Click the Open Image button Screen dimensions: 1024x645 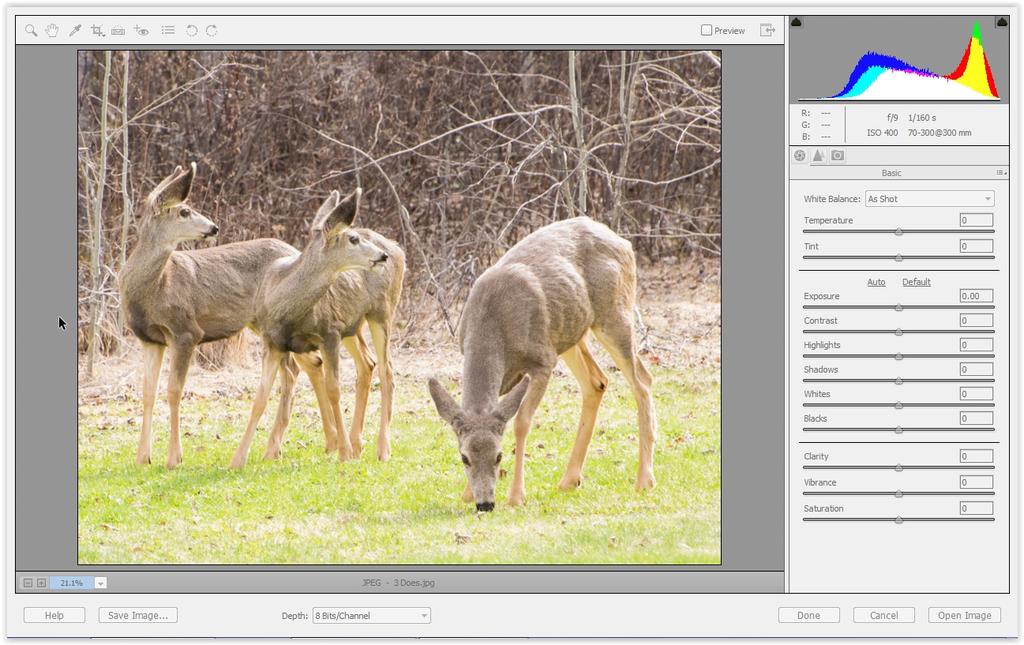tap(964, 616)
